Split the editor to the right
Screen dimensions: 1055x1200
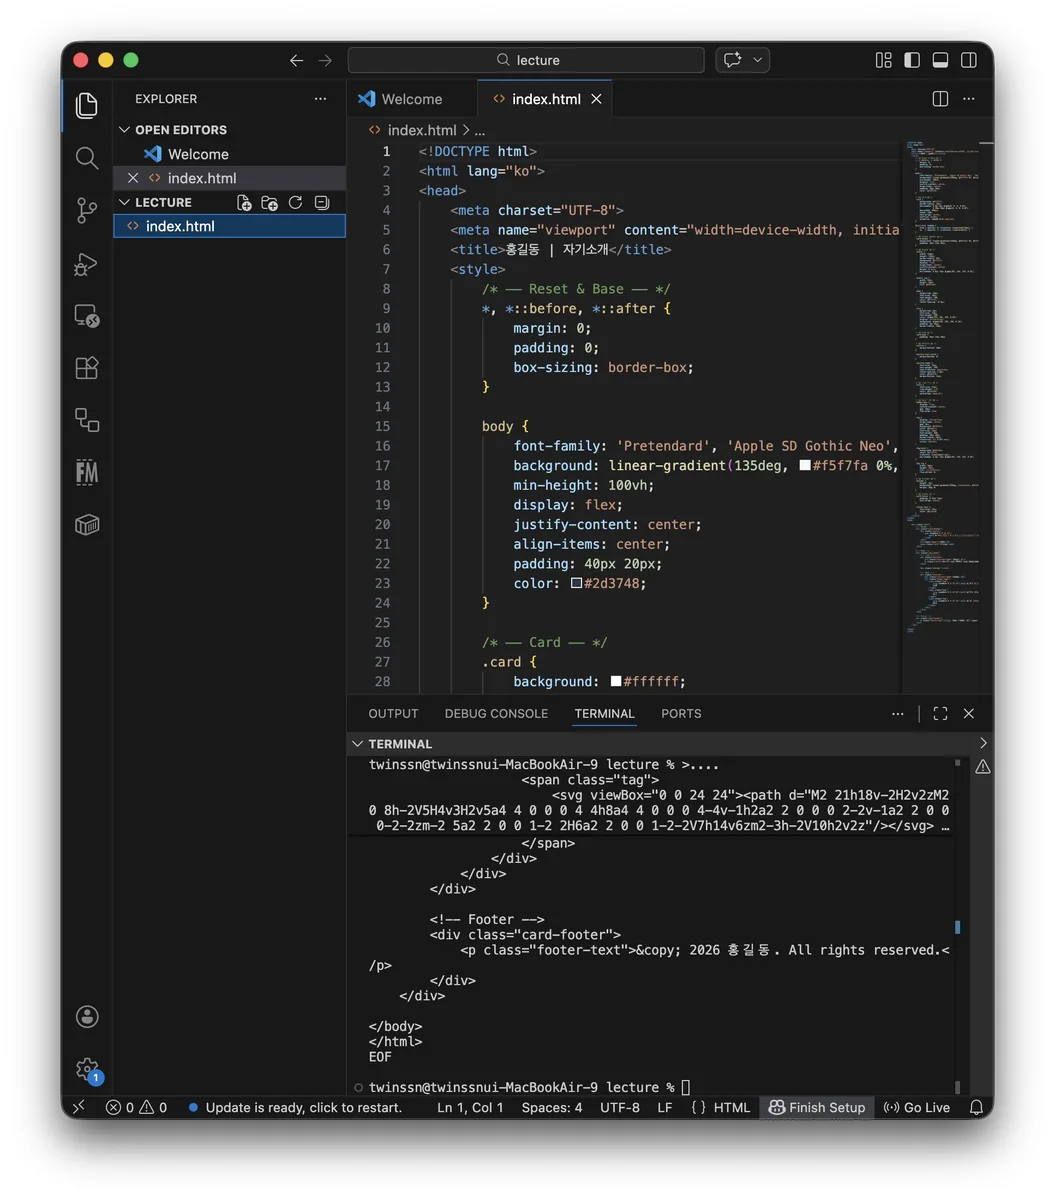click(x=940, y=99)
